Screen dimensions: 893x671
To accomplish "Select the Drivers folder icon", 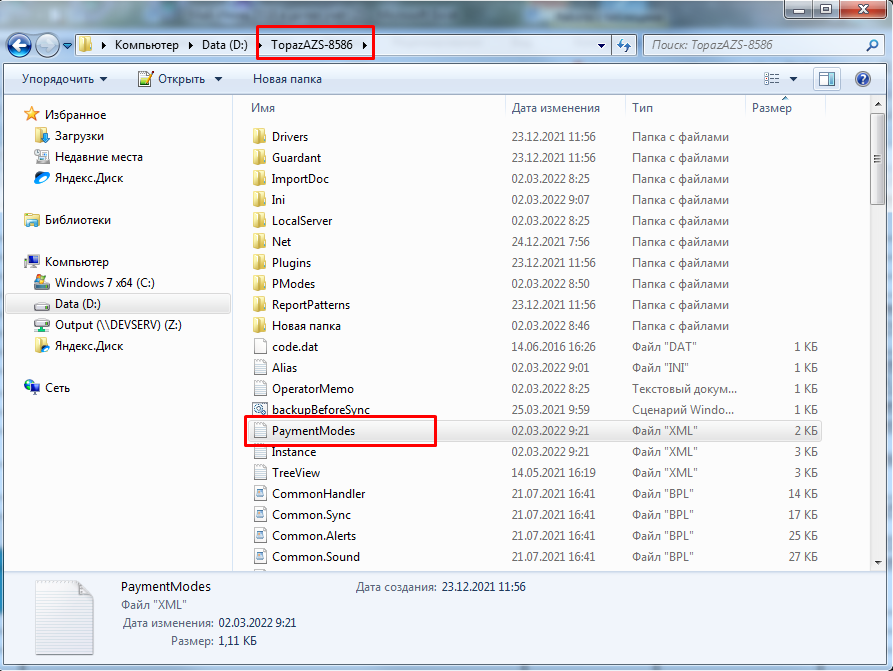I will pyautogui.click(x=260, y=136).
